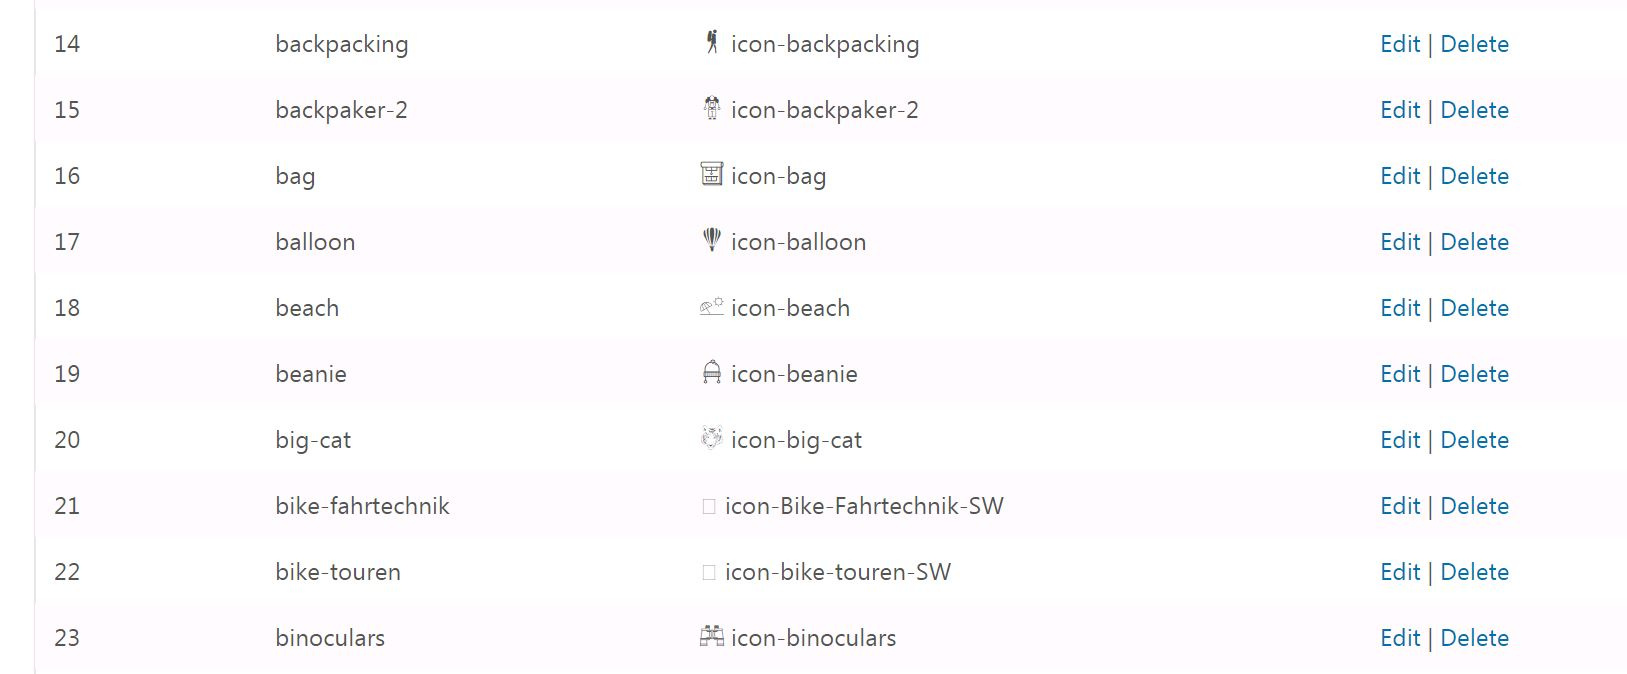Delete the binoculars entry
This screenshot has width=1627, height=674.
click(x=1474, y=638)
